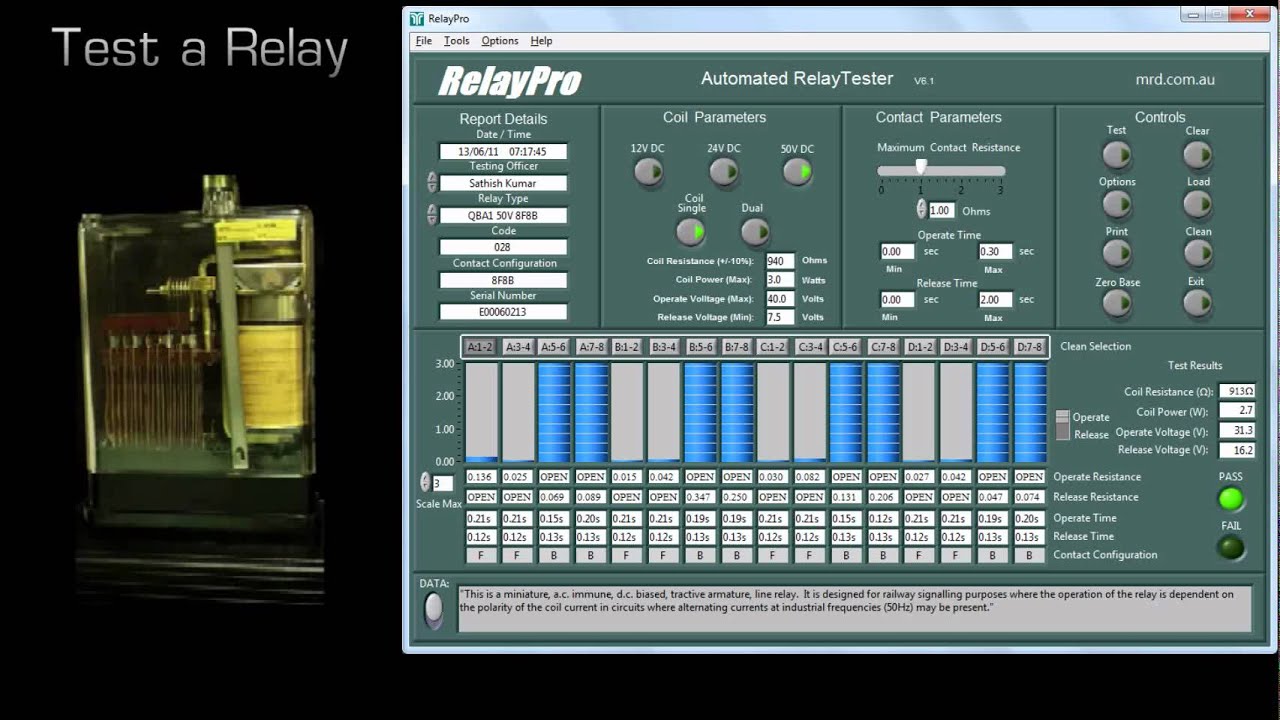
Task: Step the contact resistance Ohms value
Action: click(921, 210)
